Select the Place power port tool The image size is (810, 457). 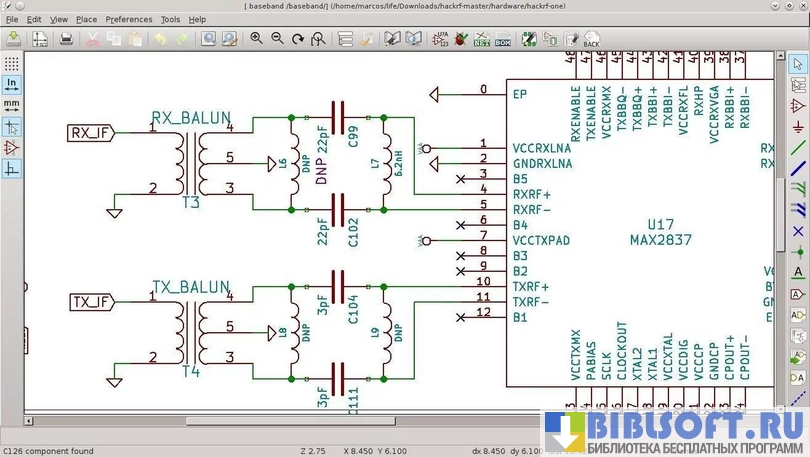(798, 127)
